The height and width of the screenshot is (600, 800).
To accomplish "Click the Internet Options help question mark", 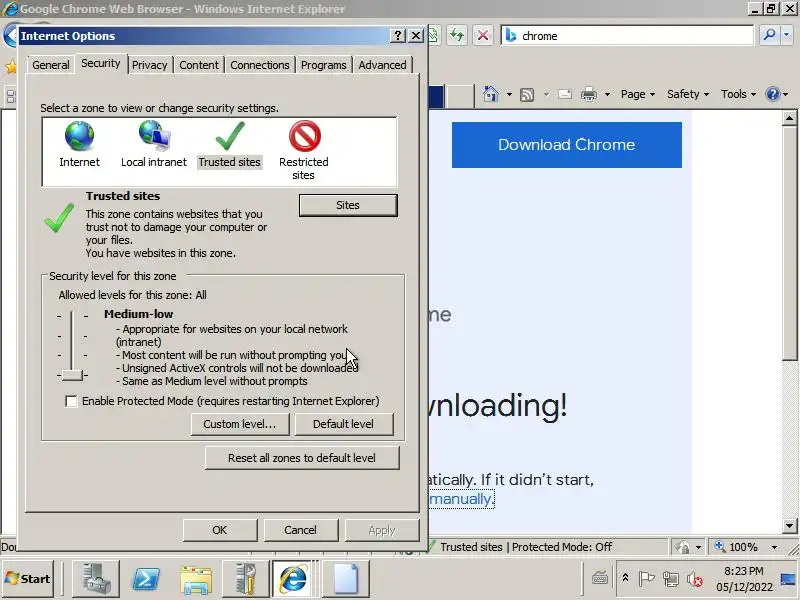I will pyautogui.click(x=397, y=36).
